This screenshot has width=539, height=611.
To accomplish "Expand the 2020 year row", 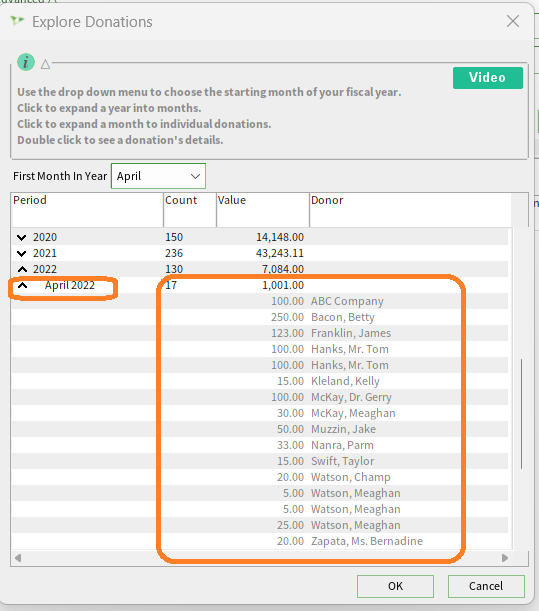I will click(22, 237).
